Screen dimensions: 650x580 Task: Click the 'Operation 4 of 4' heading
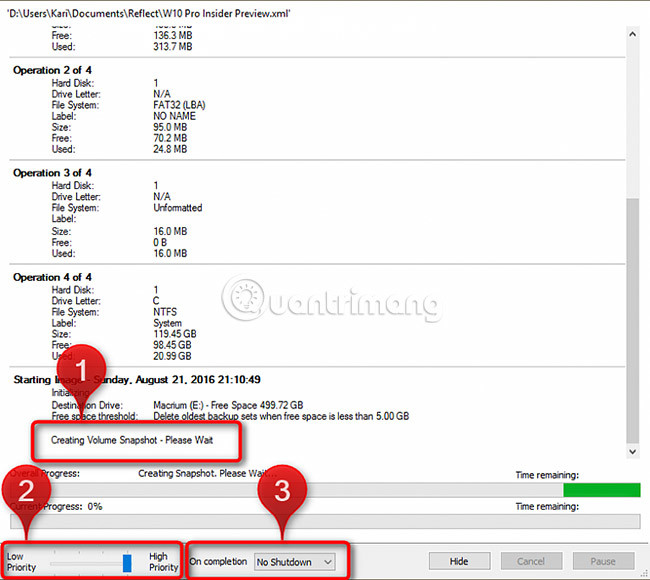point(52,277)
